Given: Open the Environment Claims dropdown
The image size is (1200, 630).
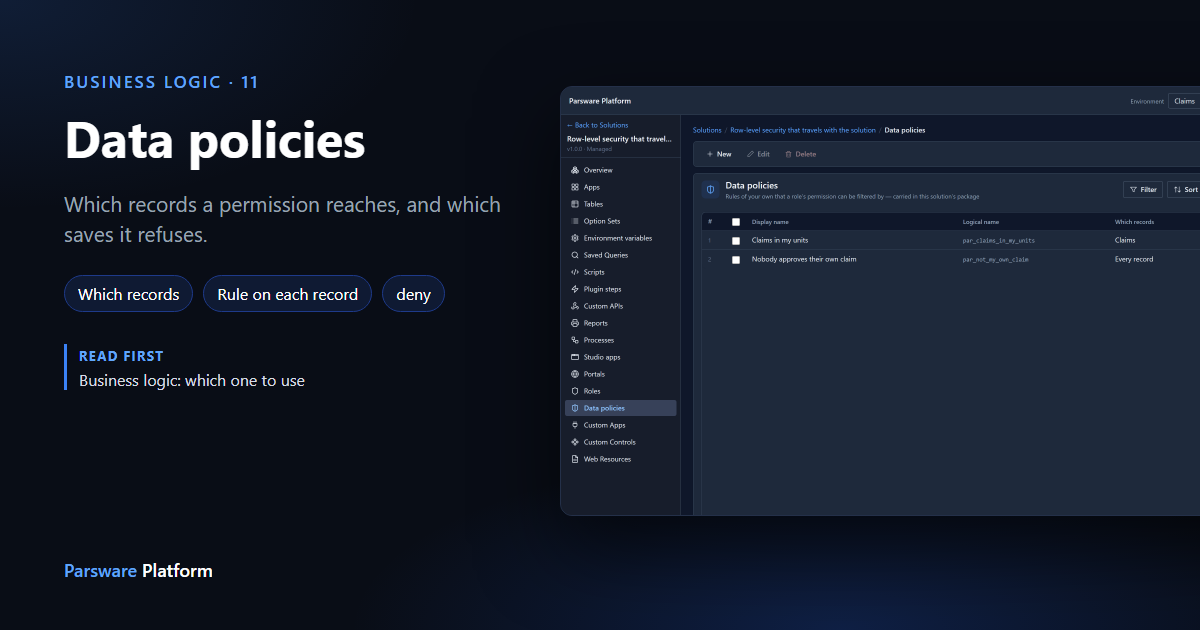Looking at the screenshot, I should click(1185, 101).
